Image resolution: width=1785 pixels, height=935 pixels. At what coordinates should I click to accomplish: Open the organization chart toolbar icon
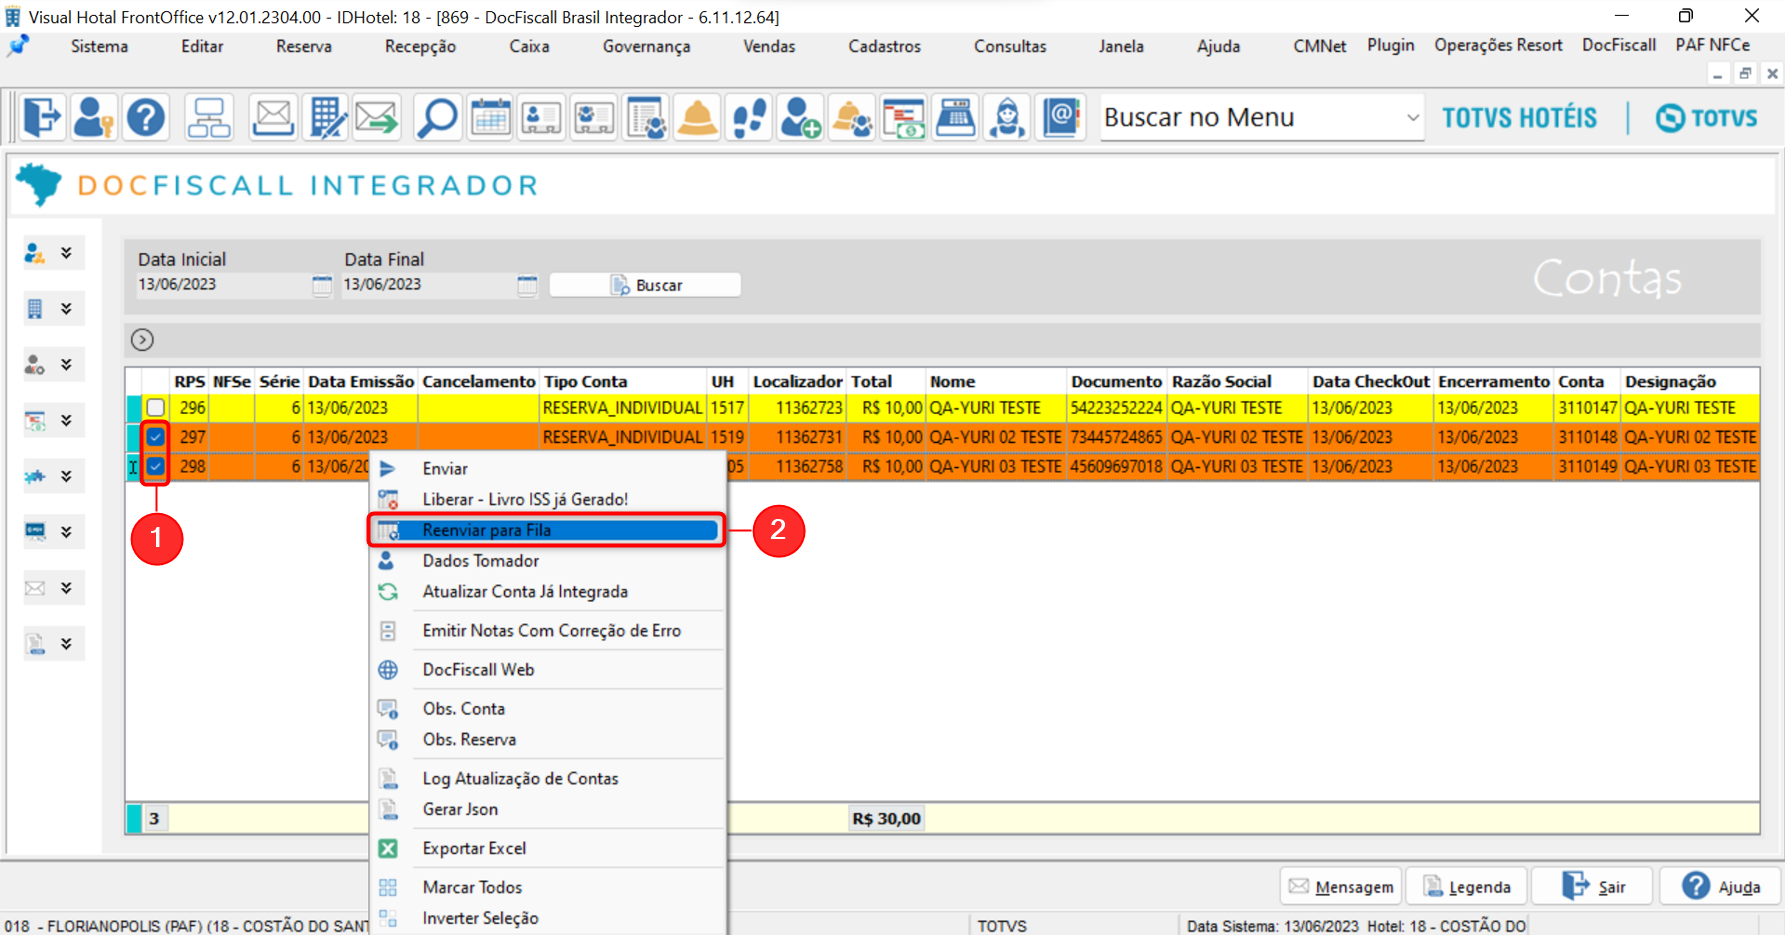[x=209, y=117]
